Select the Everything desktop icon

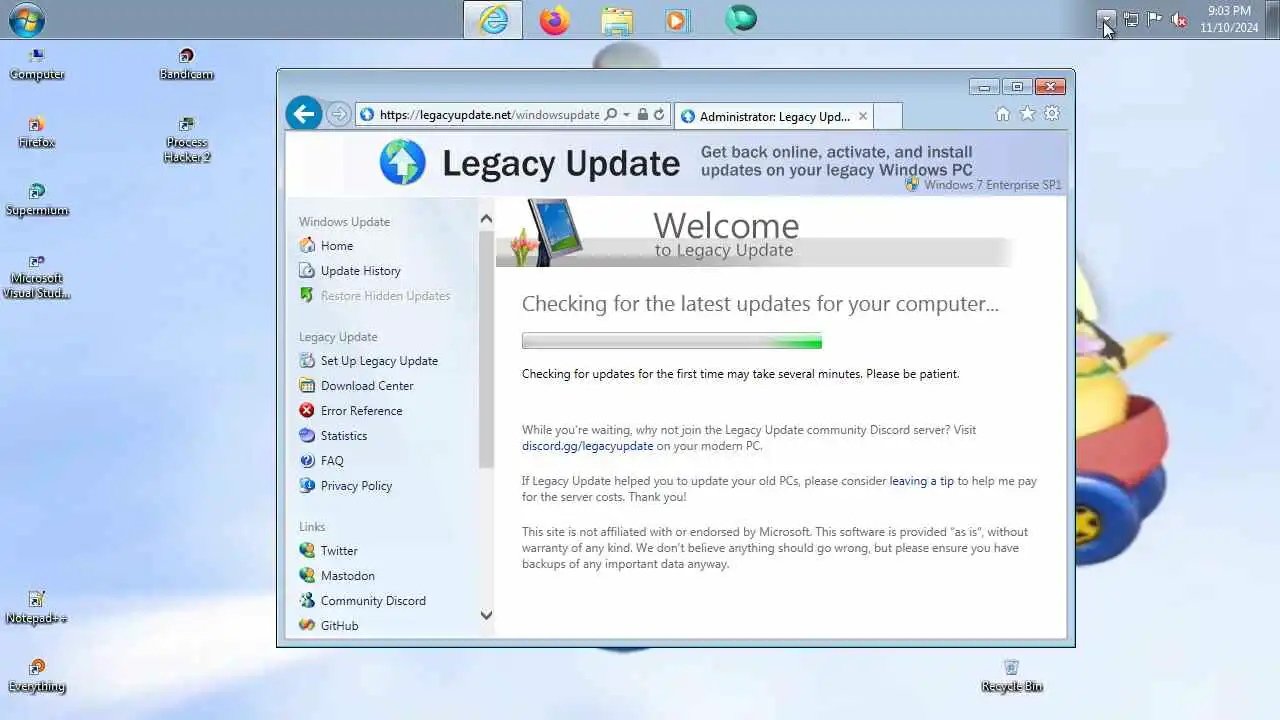click(x=37, y=677)
